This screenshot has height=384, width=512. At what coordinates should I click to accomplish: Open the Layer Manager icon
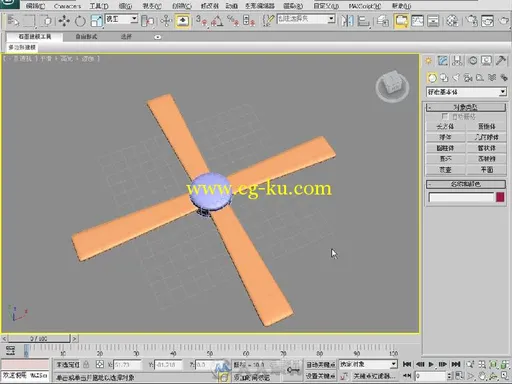pyautogui.click(x=383, y=21)
